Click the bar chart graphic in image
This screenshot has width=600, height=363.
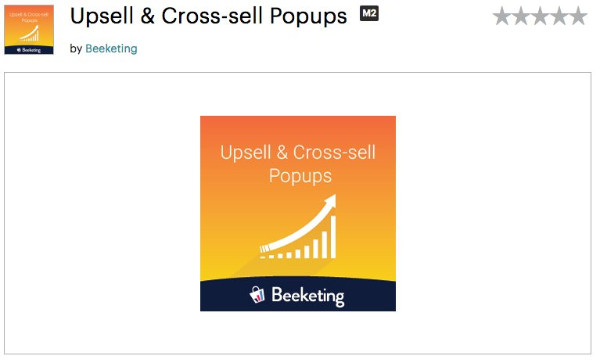coord(298,239)
